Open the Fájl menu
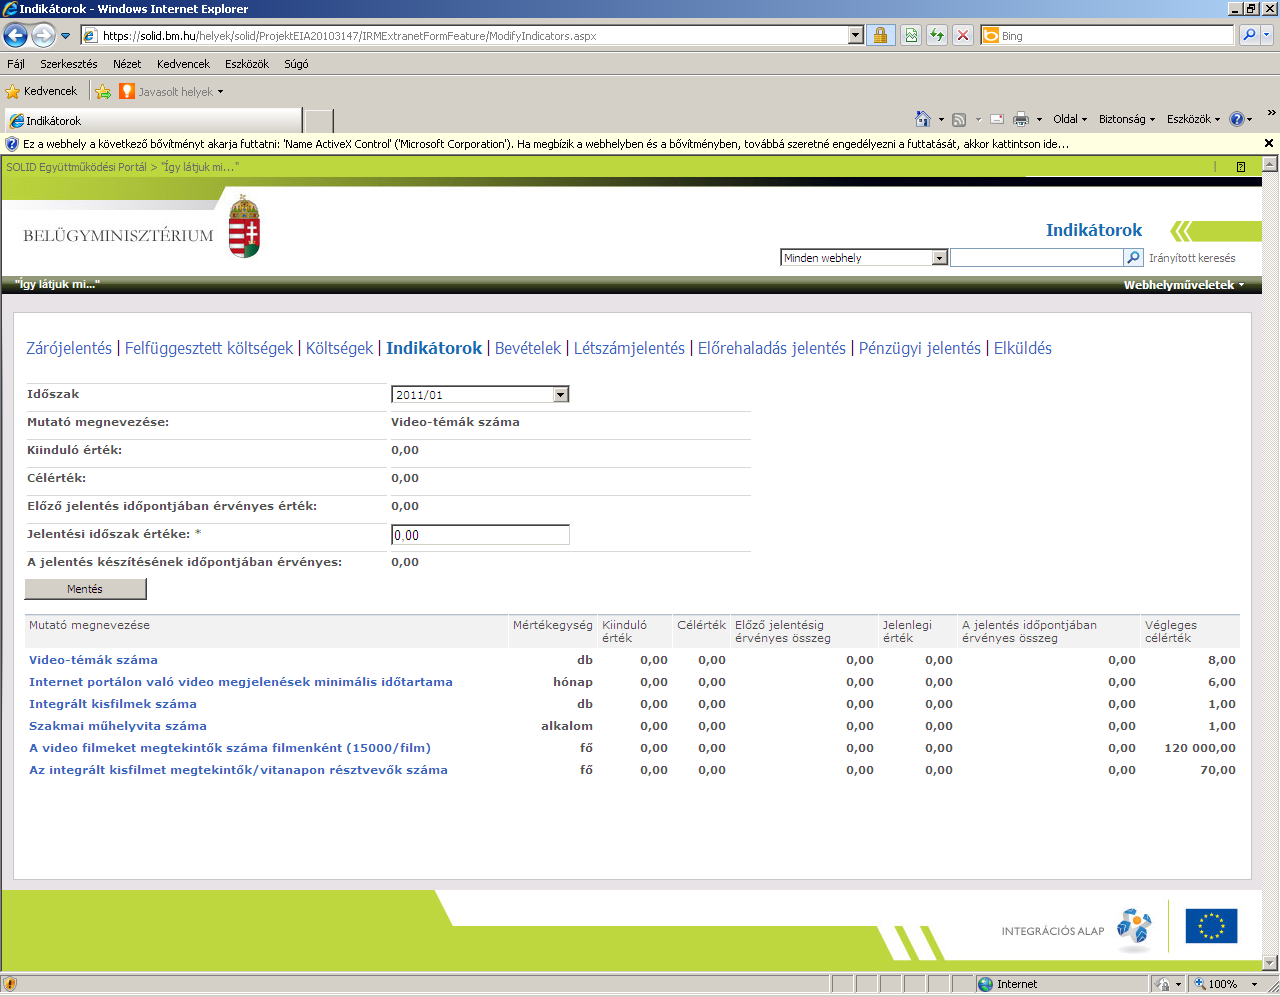1280x997 pixels. point(16,64)
